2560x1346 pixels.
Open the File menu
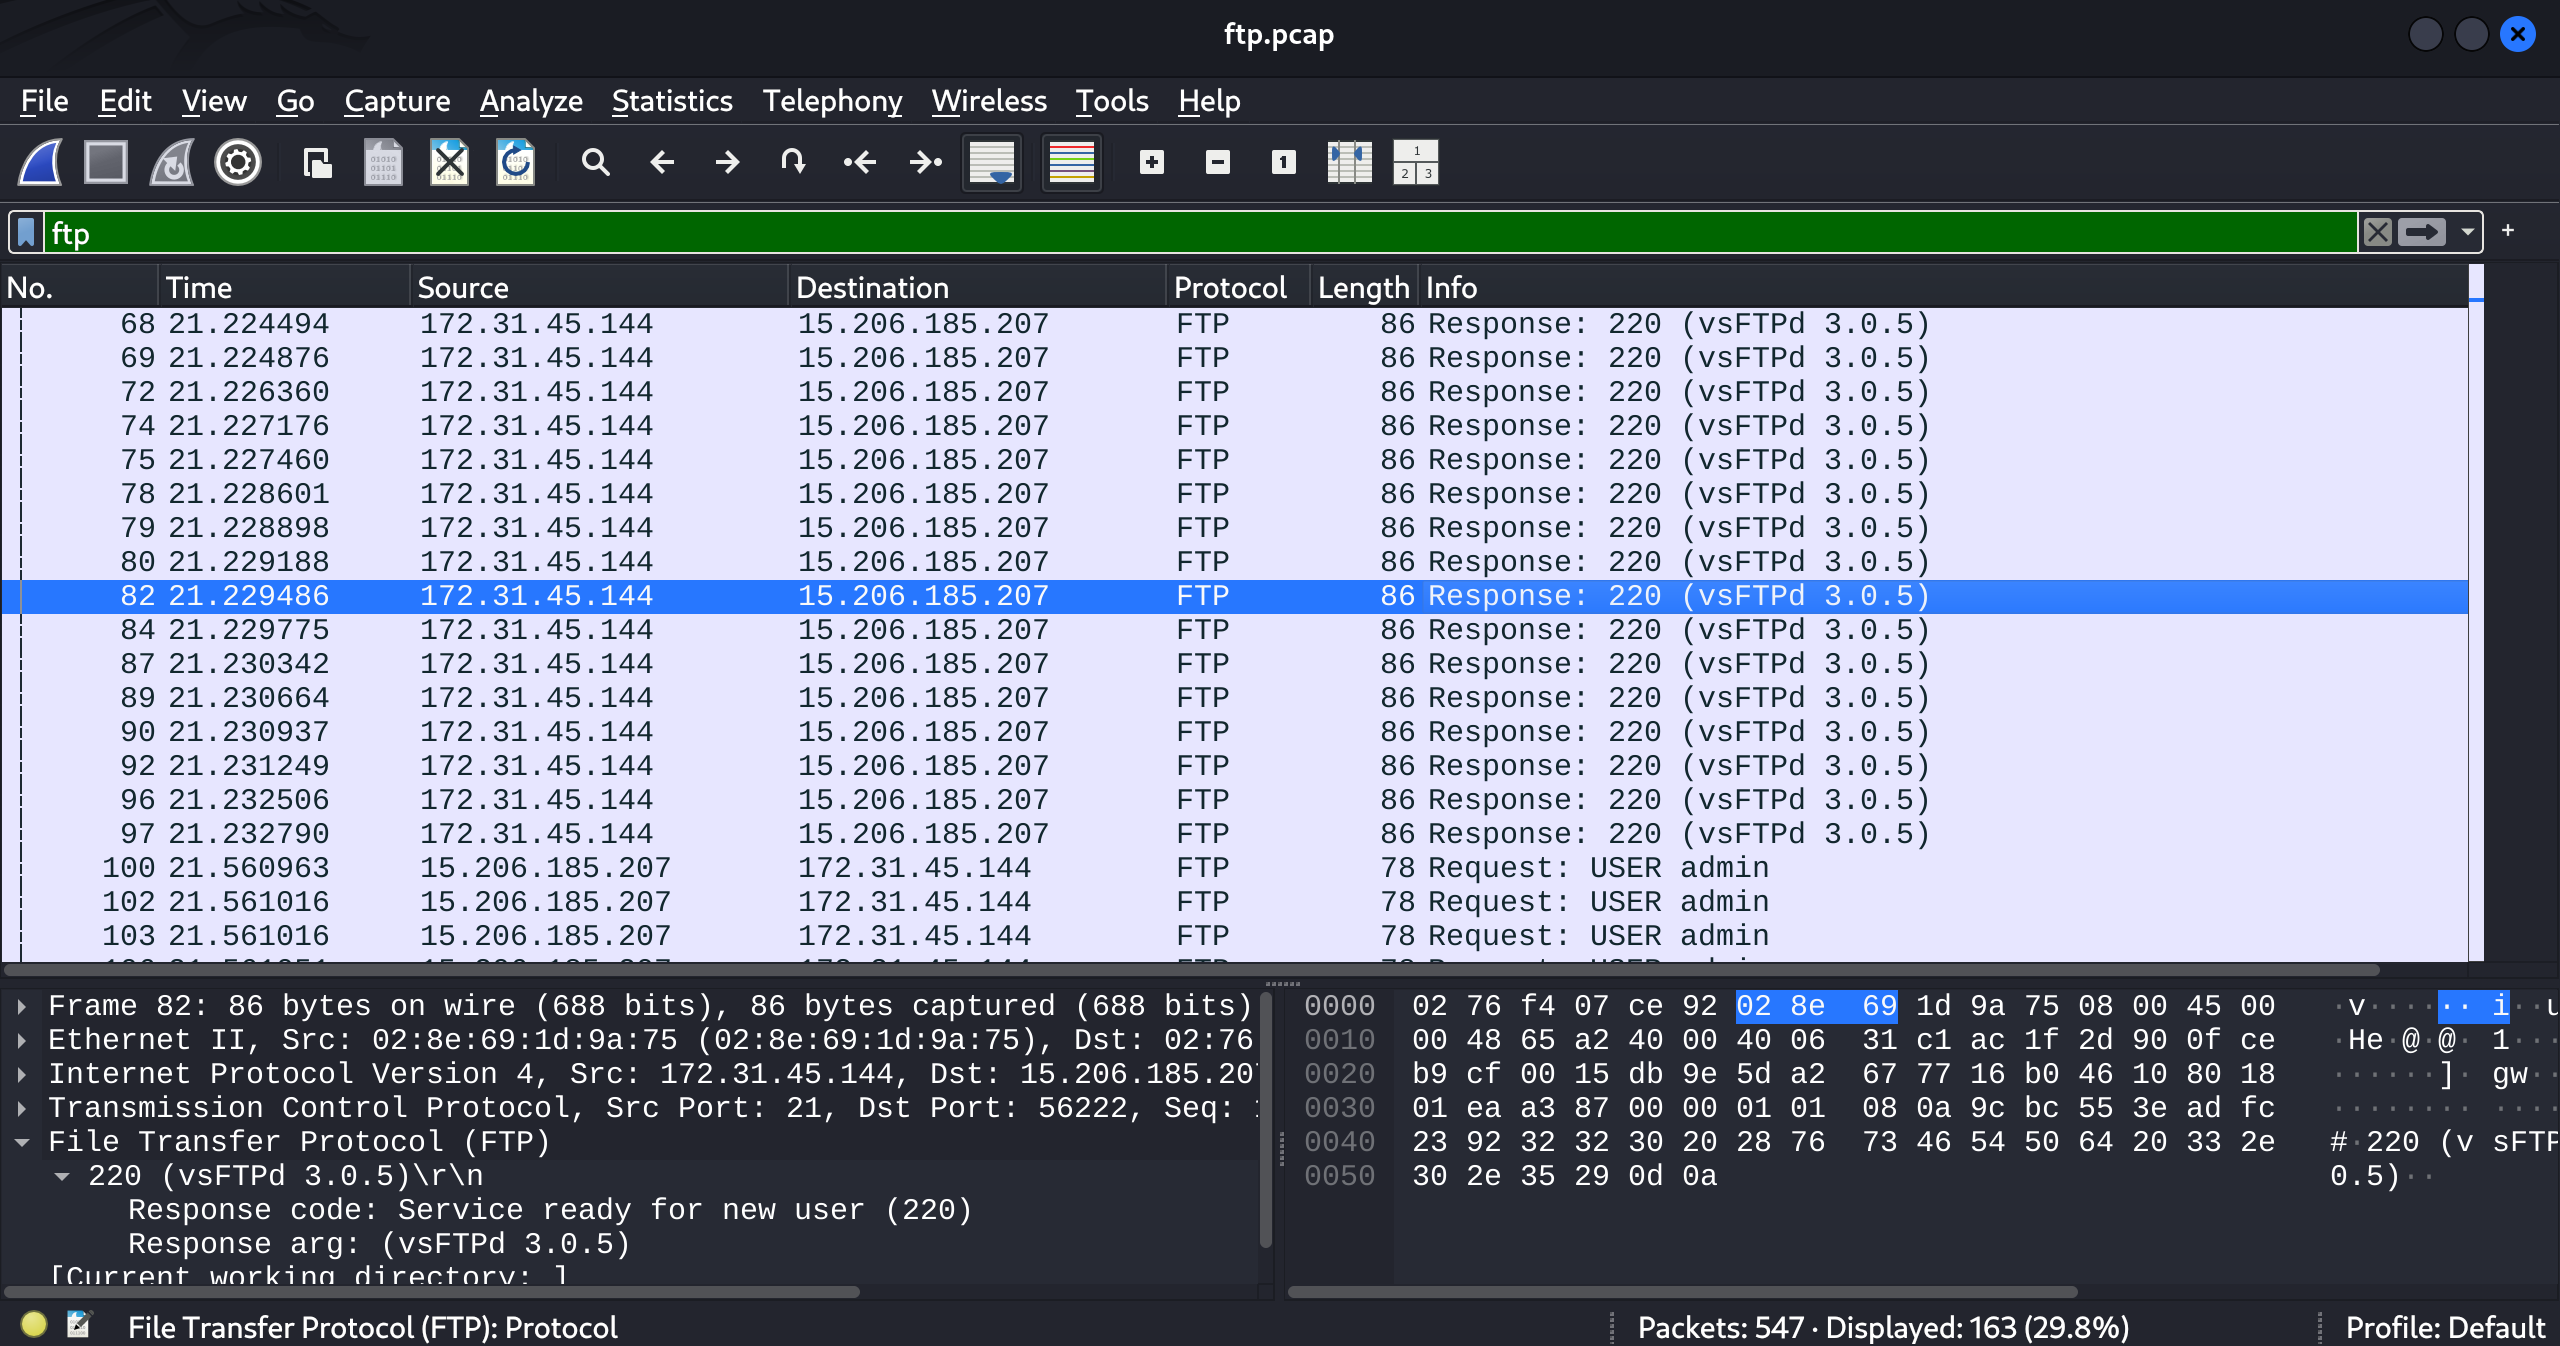[x=44, y=101]
